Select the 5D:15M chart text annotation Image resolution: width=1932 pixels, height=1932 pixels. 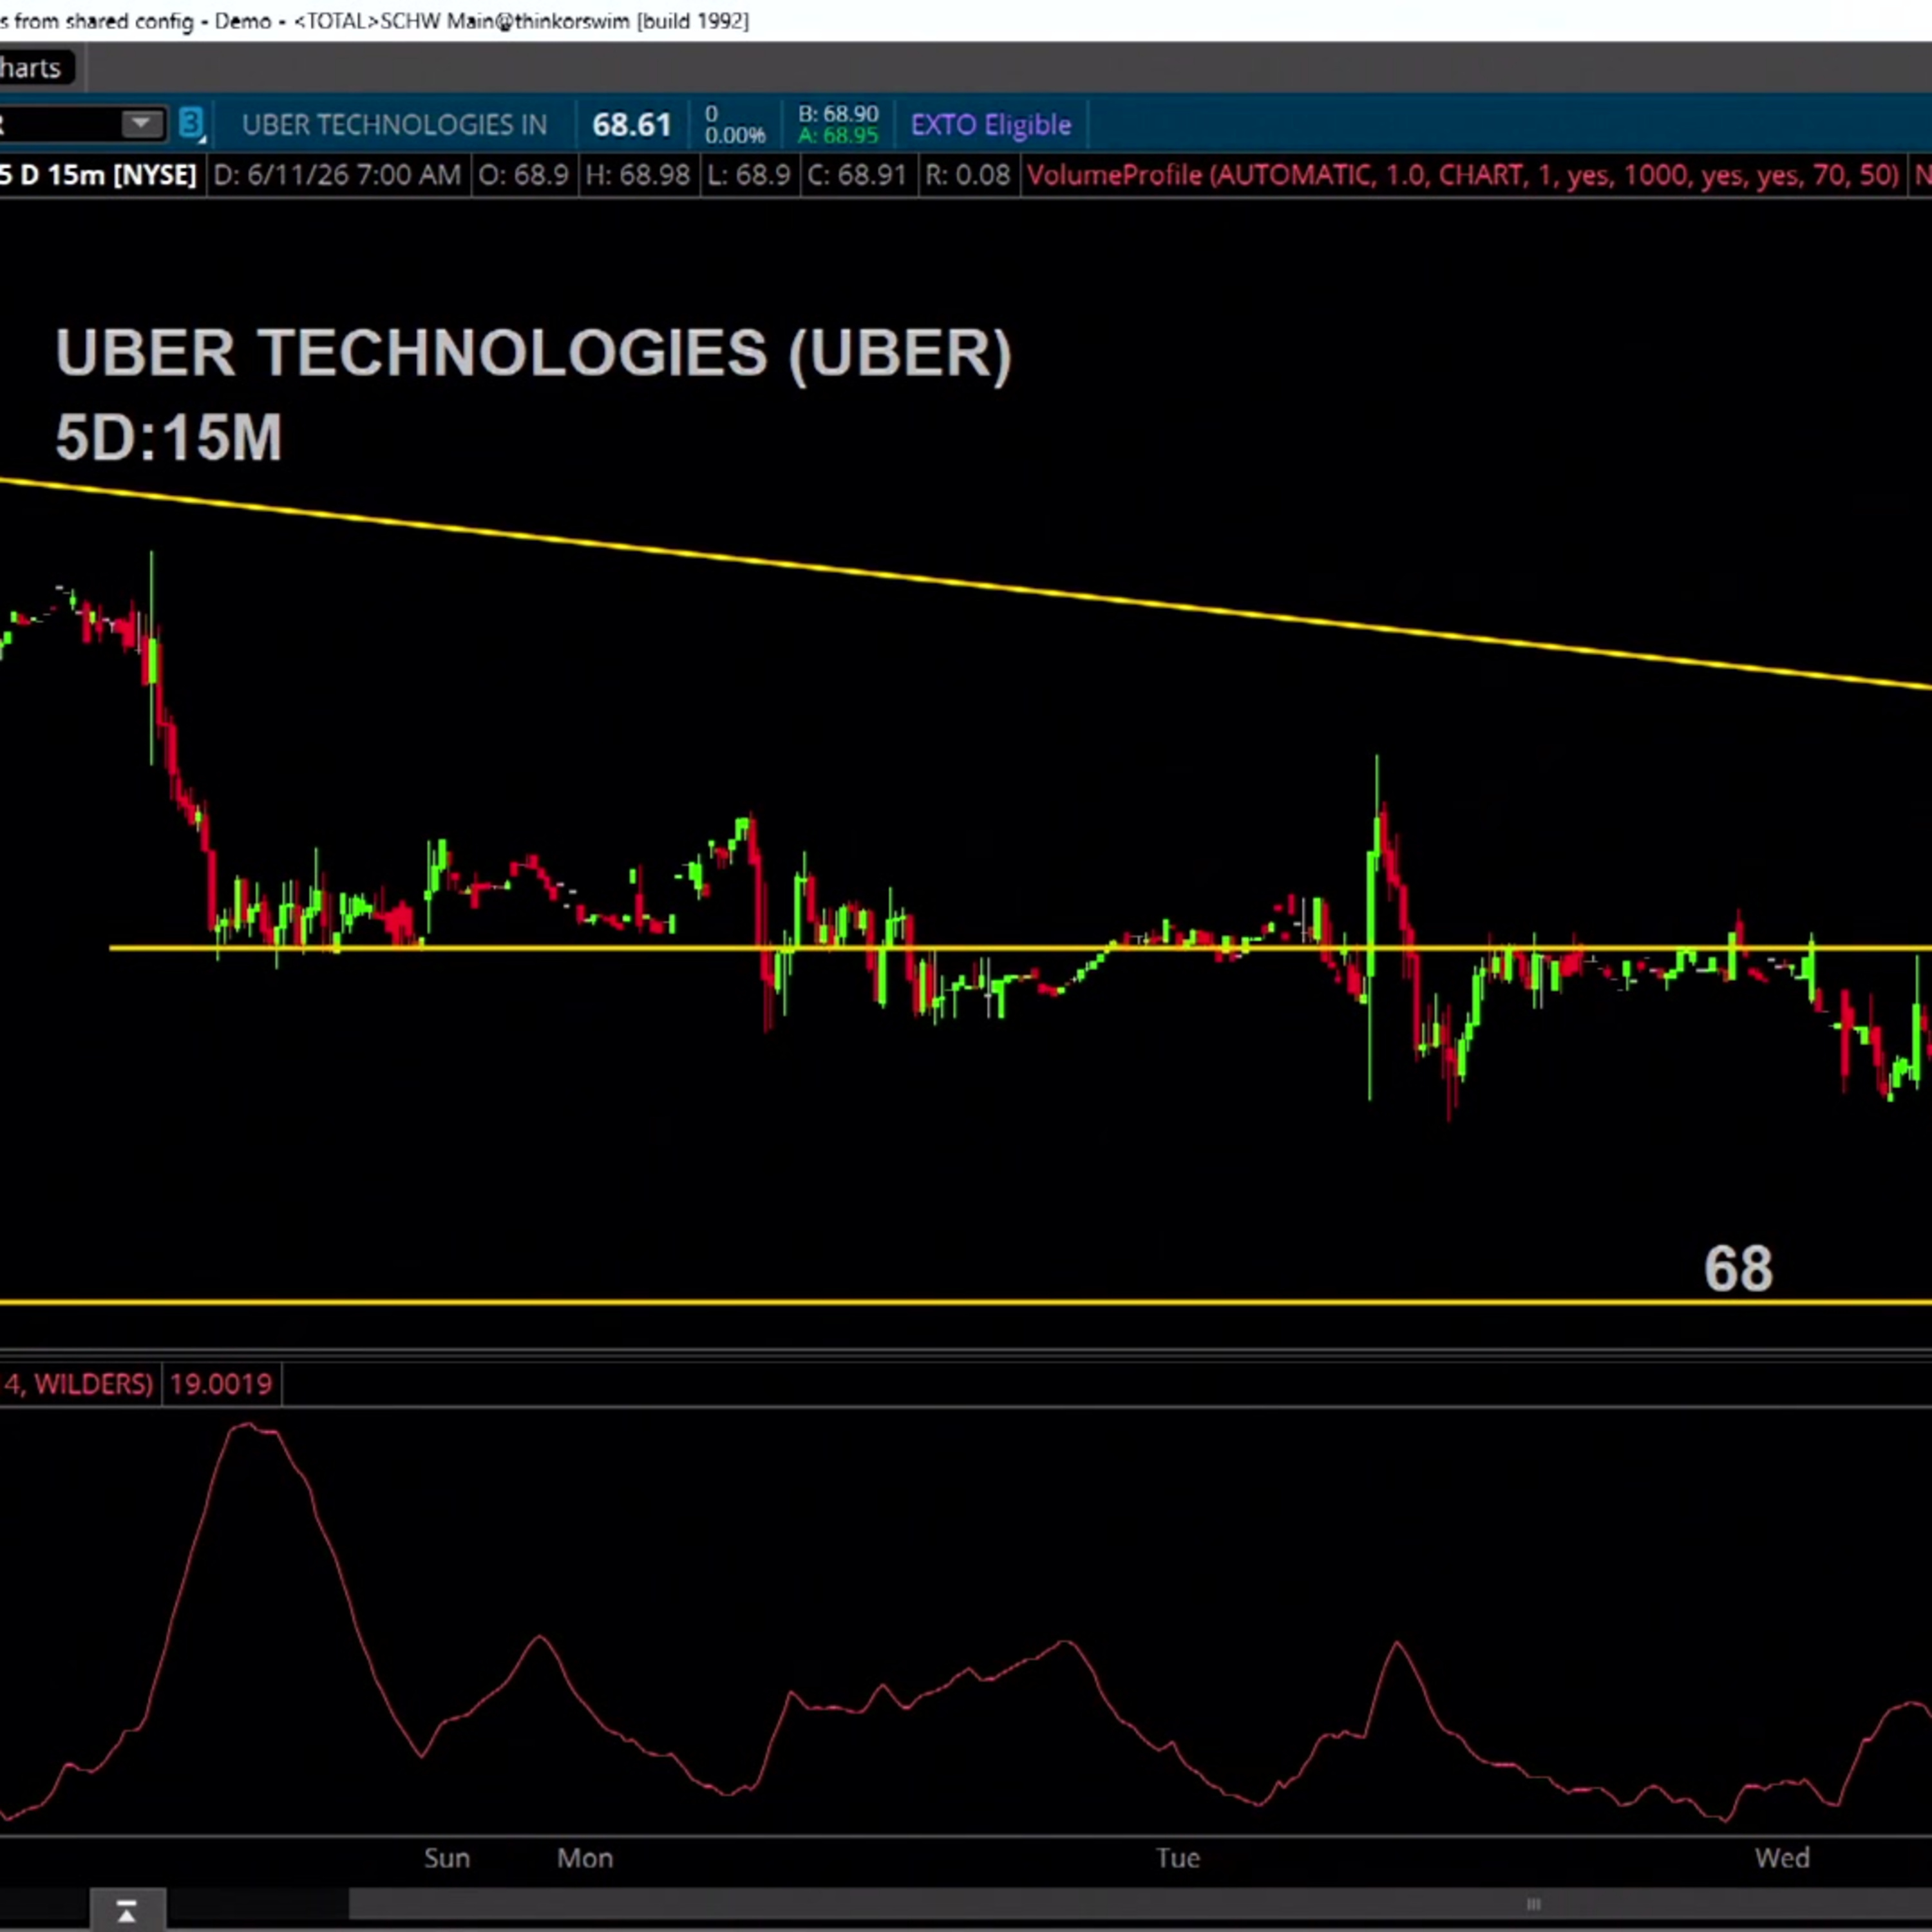[168, 438]
